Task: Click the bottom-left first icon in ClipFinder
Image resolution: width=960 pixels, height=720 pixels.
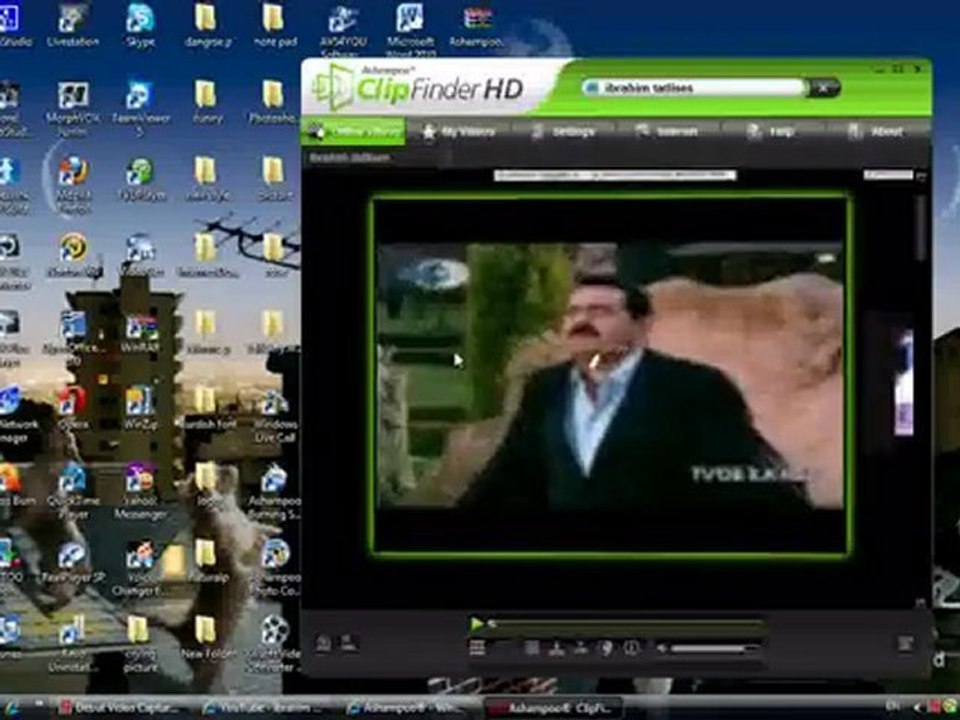Action: pyautogui.click(x=323, y=643)
